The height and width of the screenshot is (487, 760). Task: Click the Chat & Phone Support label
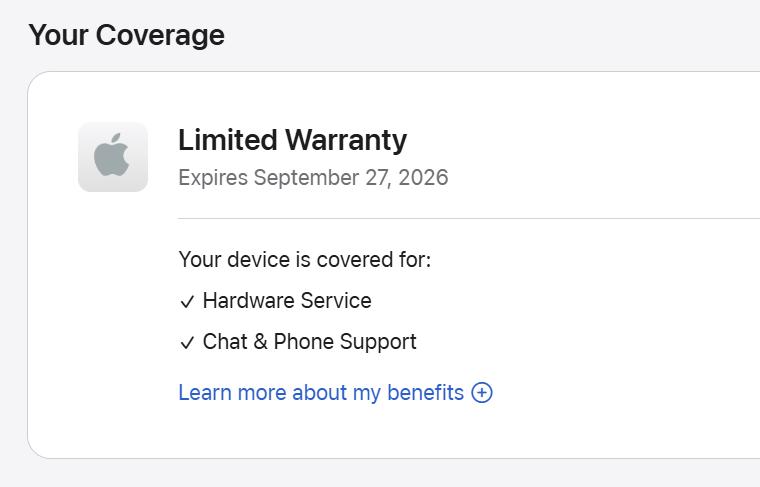(x=309, y=342)
